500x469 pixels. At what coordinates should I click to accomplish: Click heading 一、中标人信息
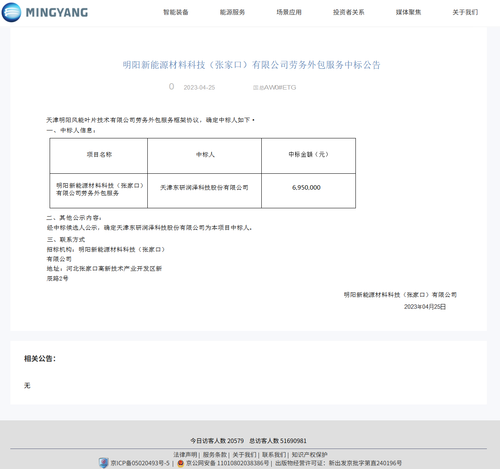(x=71, y=130)
